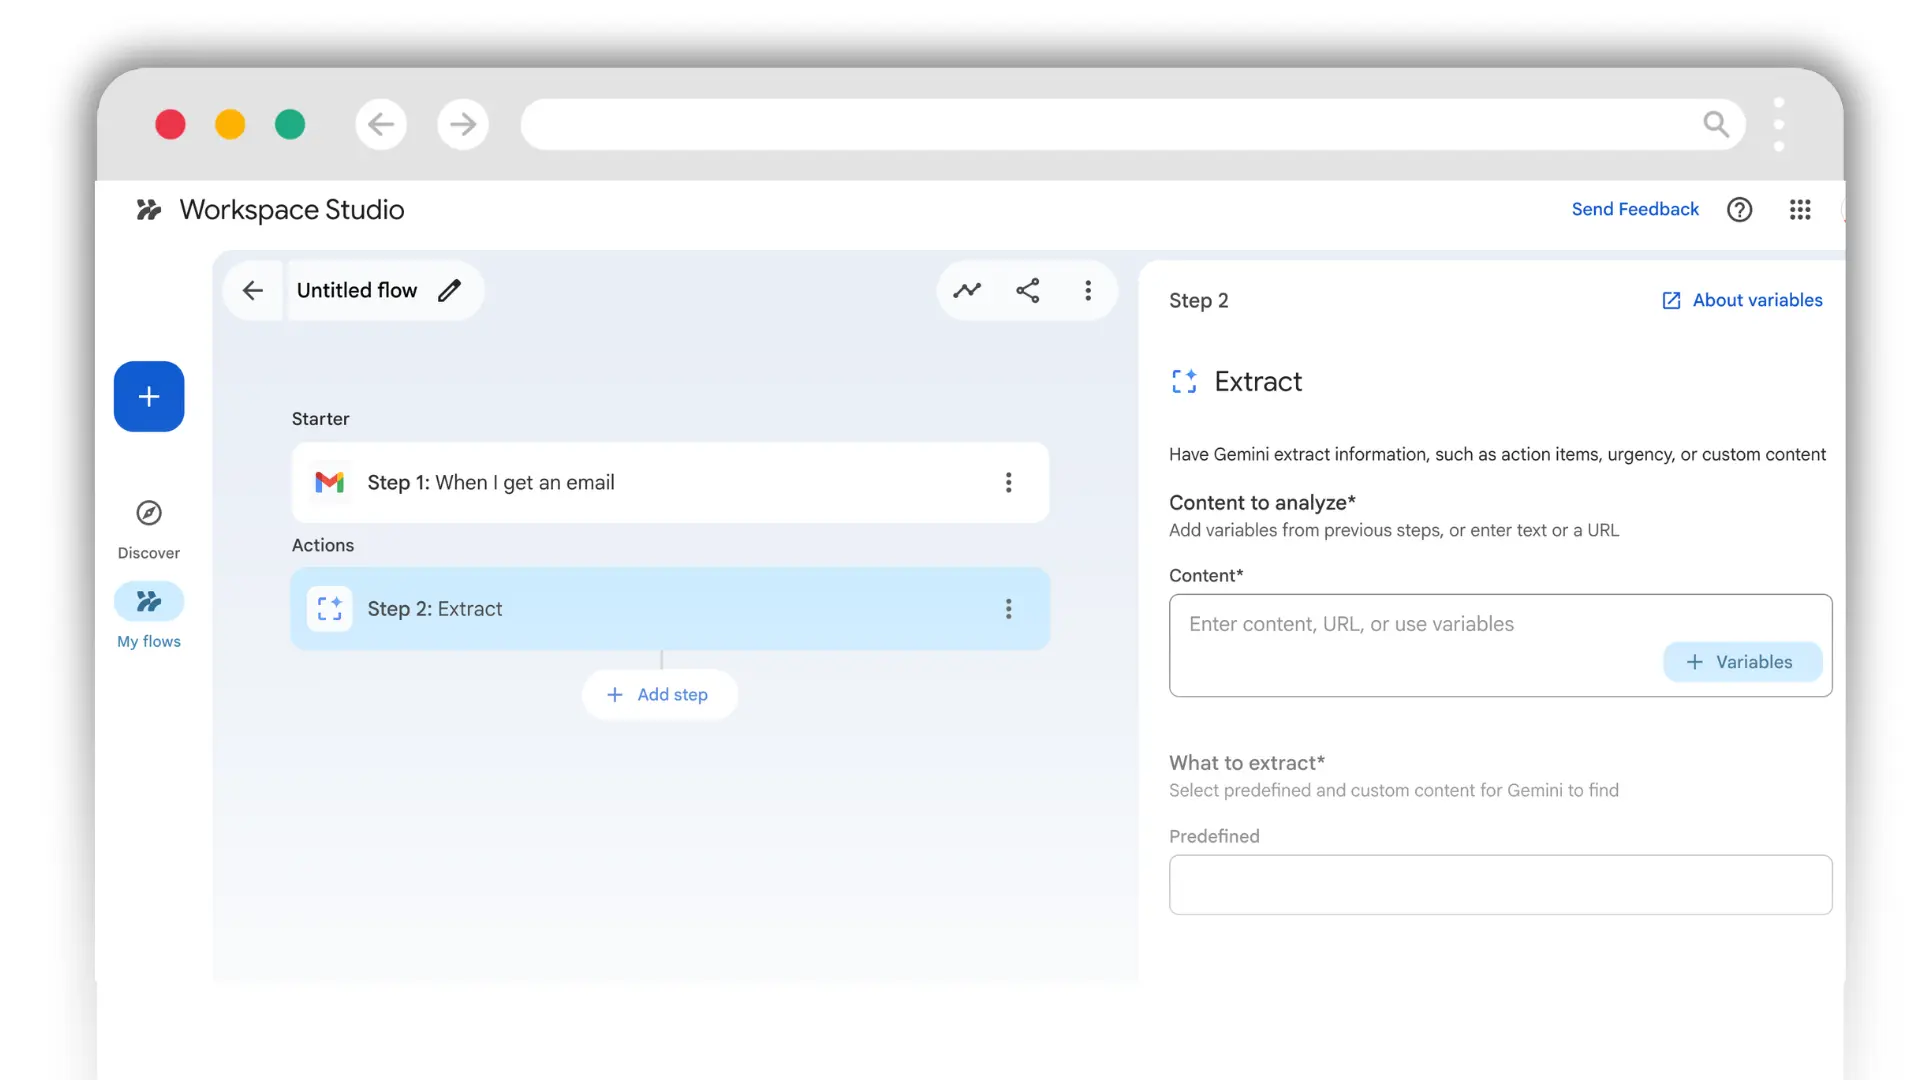
Task: Open the Discover section in sidebar
Action: click(148, 527)
